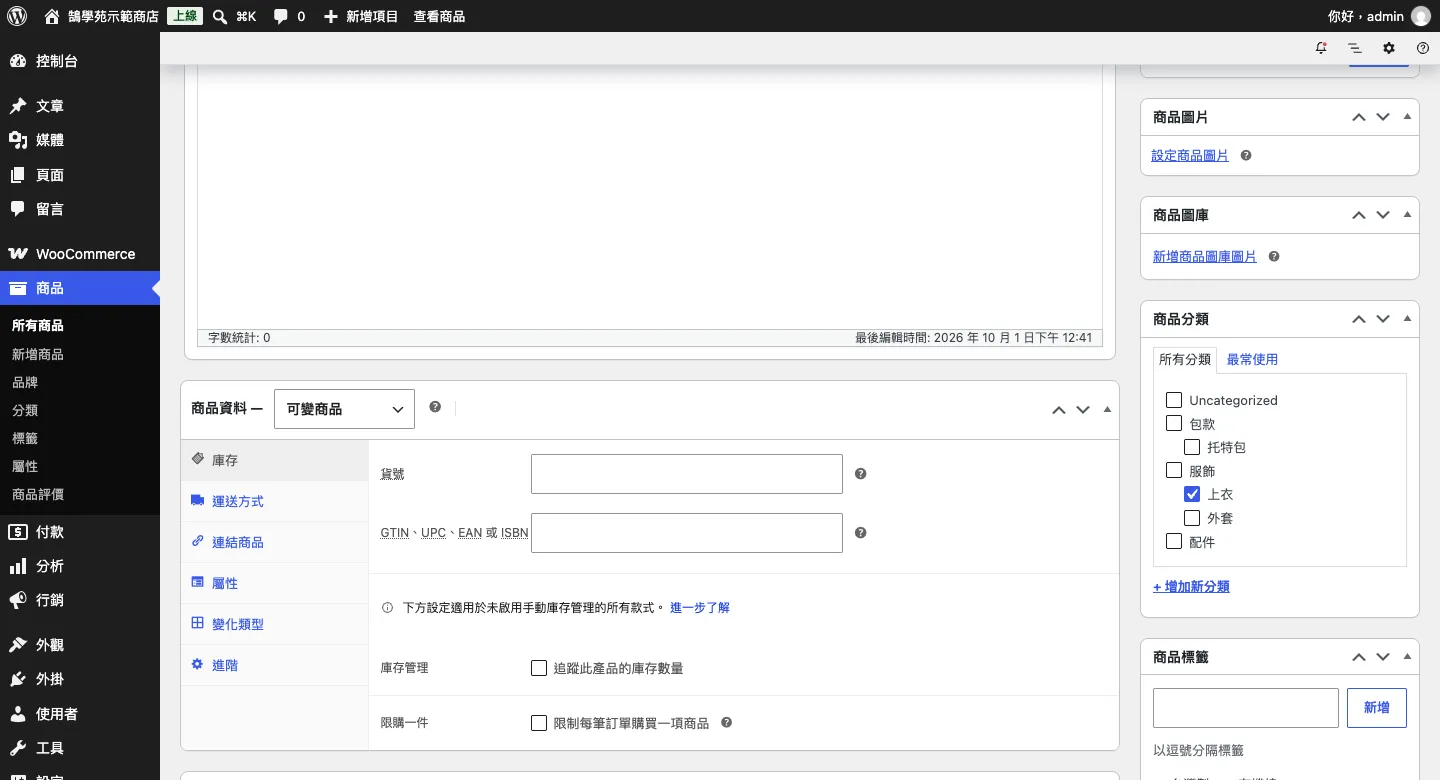The width and height of the screenshot is (1440, 780).
Task: Click help icon beside 貨號 field
Action: coord(860,474)
